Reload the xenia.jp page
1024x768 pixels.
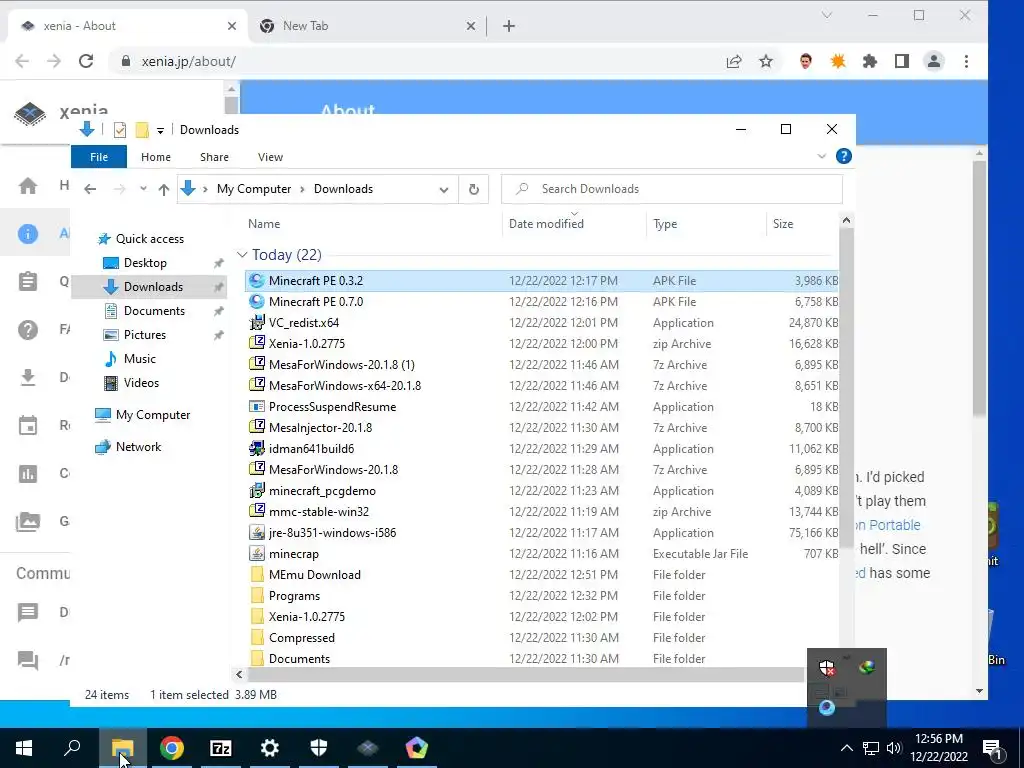pos(86,61)
